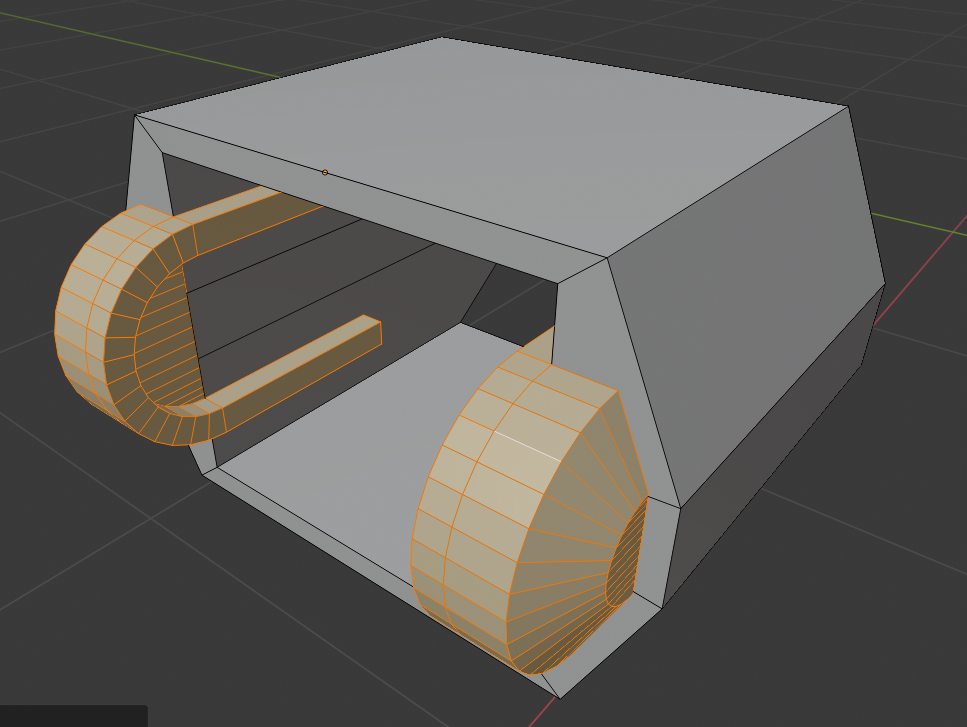967x727 pixels.
Task: Click the dark panel in the bottom-left corner
Action: 73,716
